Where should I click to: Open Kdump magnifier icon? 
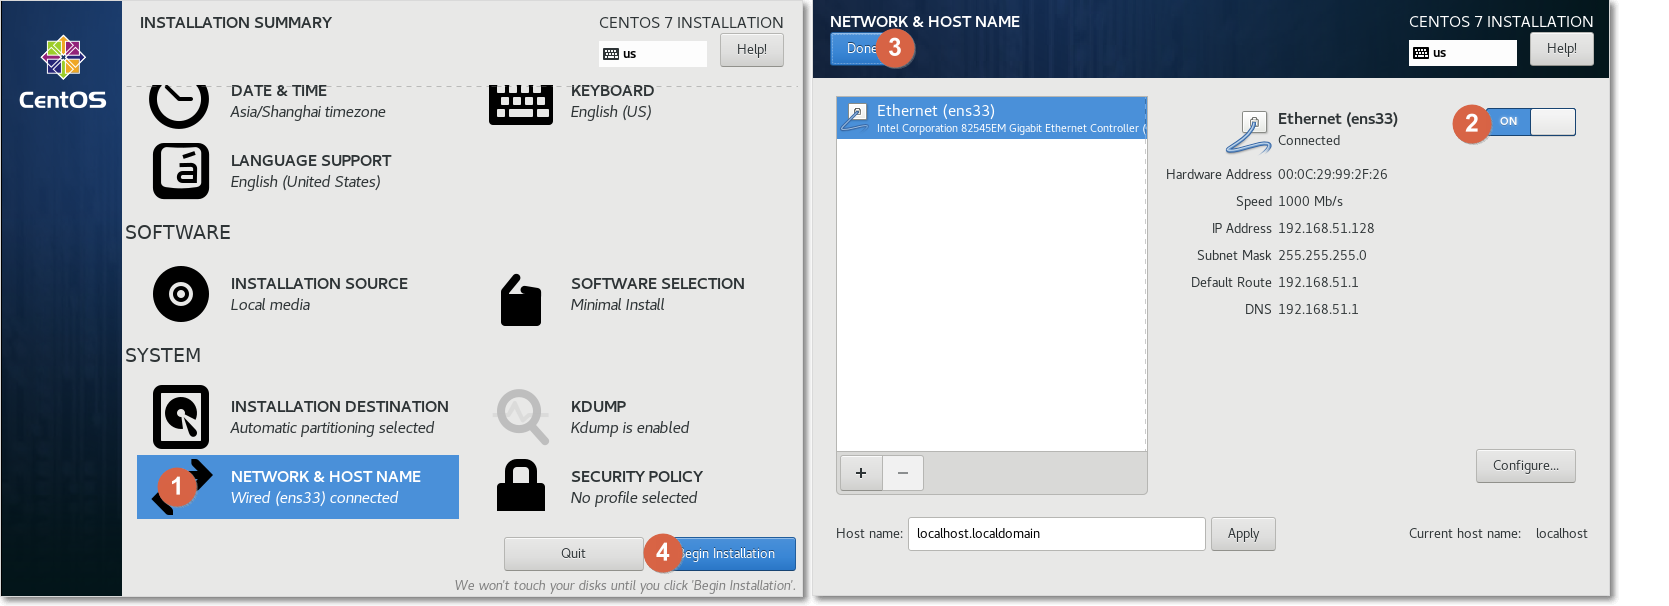[x=522, y=417]
